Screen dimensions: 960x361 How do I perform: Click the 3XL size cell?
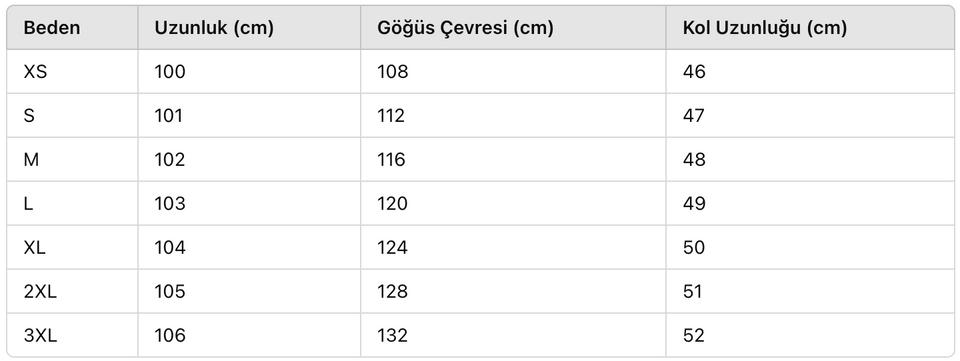click(40, 336)
